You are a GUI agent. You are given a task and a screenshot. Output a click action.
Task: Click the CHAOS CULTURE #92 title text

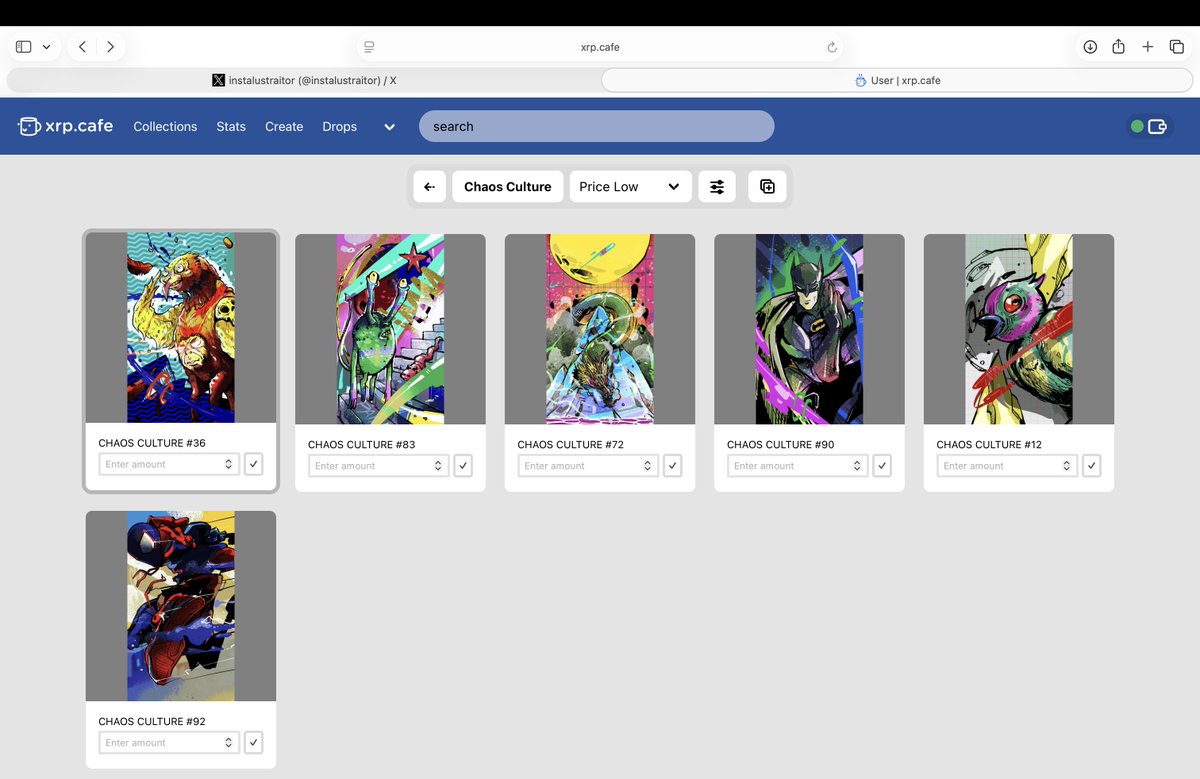[x=152, y=721]
